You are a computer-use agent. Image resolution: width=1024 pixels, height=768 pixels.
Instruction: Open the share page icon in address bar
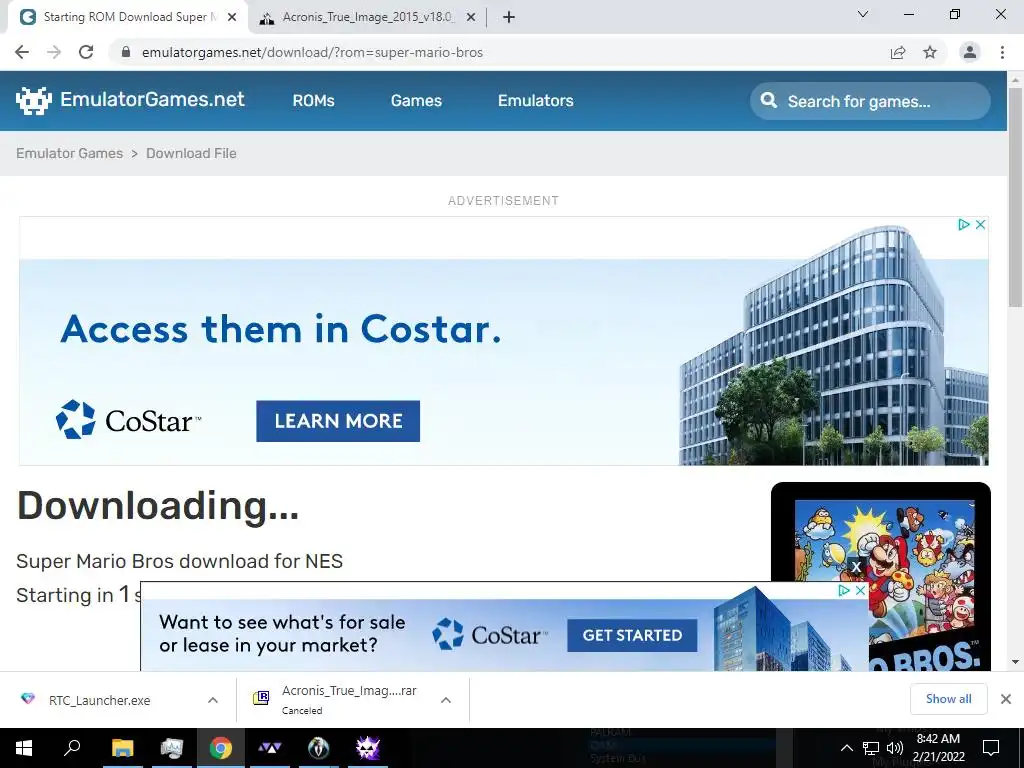898,52
